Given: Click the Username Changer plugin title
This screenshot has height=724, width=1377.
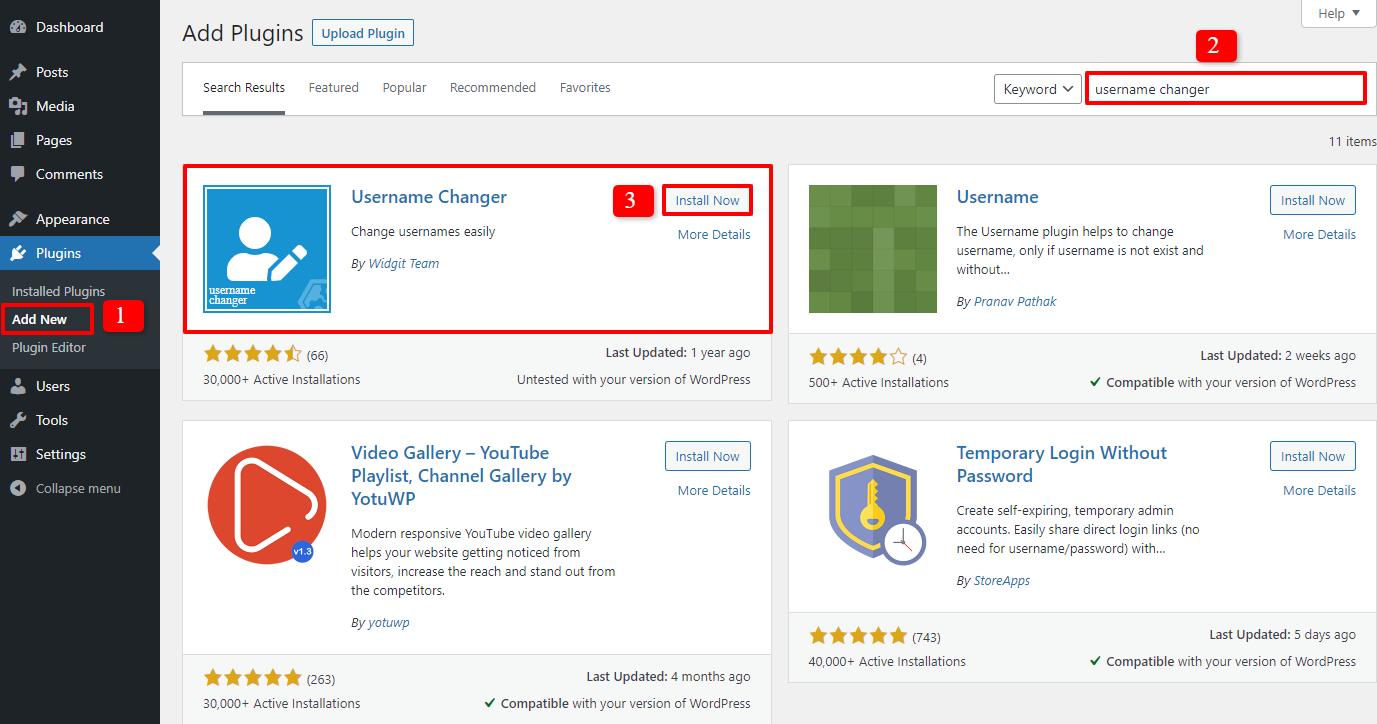Looking at the screenshot, I should click(x=429, y=197).
